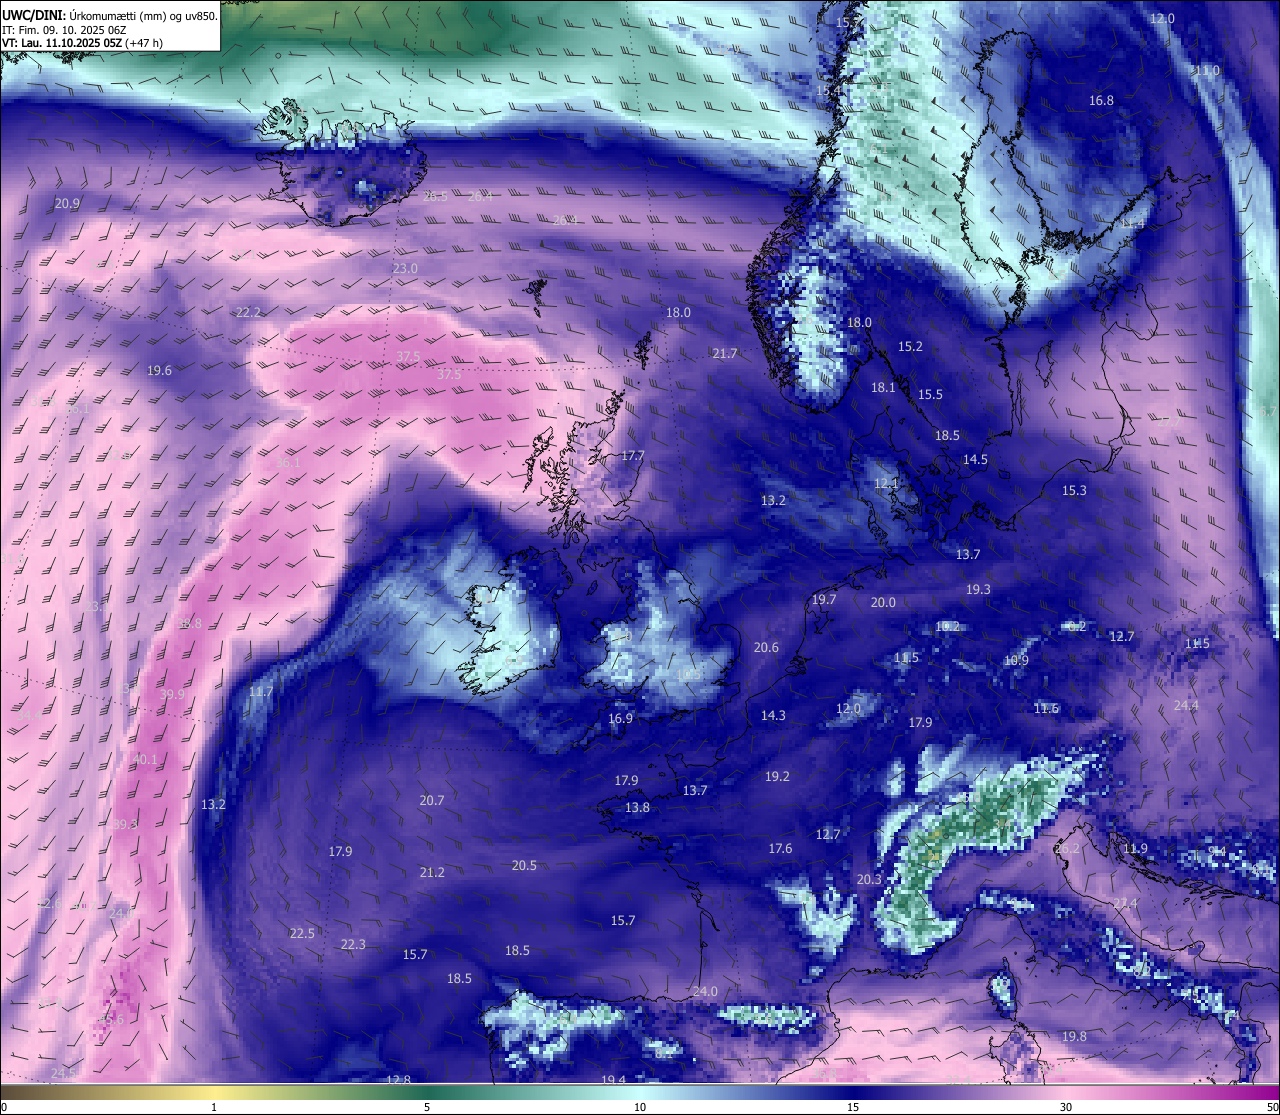Image resolution: width=1280 pixels, height=1115 pixels.
Task: Click the 16.8 value over Finland
Action: pyautogui.click(x=1101, y=101)
